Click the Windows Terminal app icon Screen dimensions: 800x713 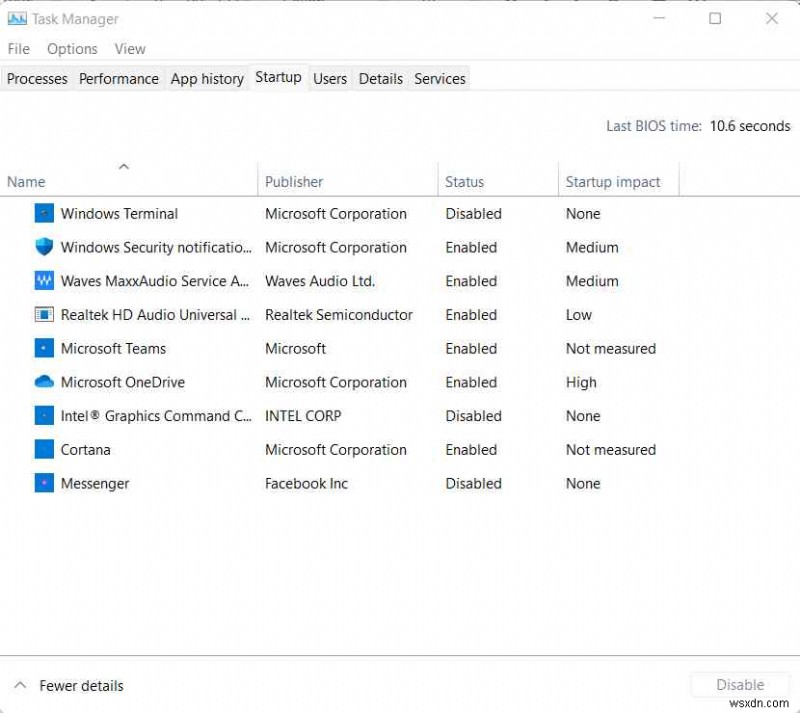tap(44, 213)
